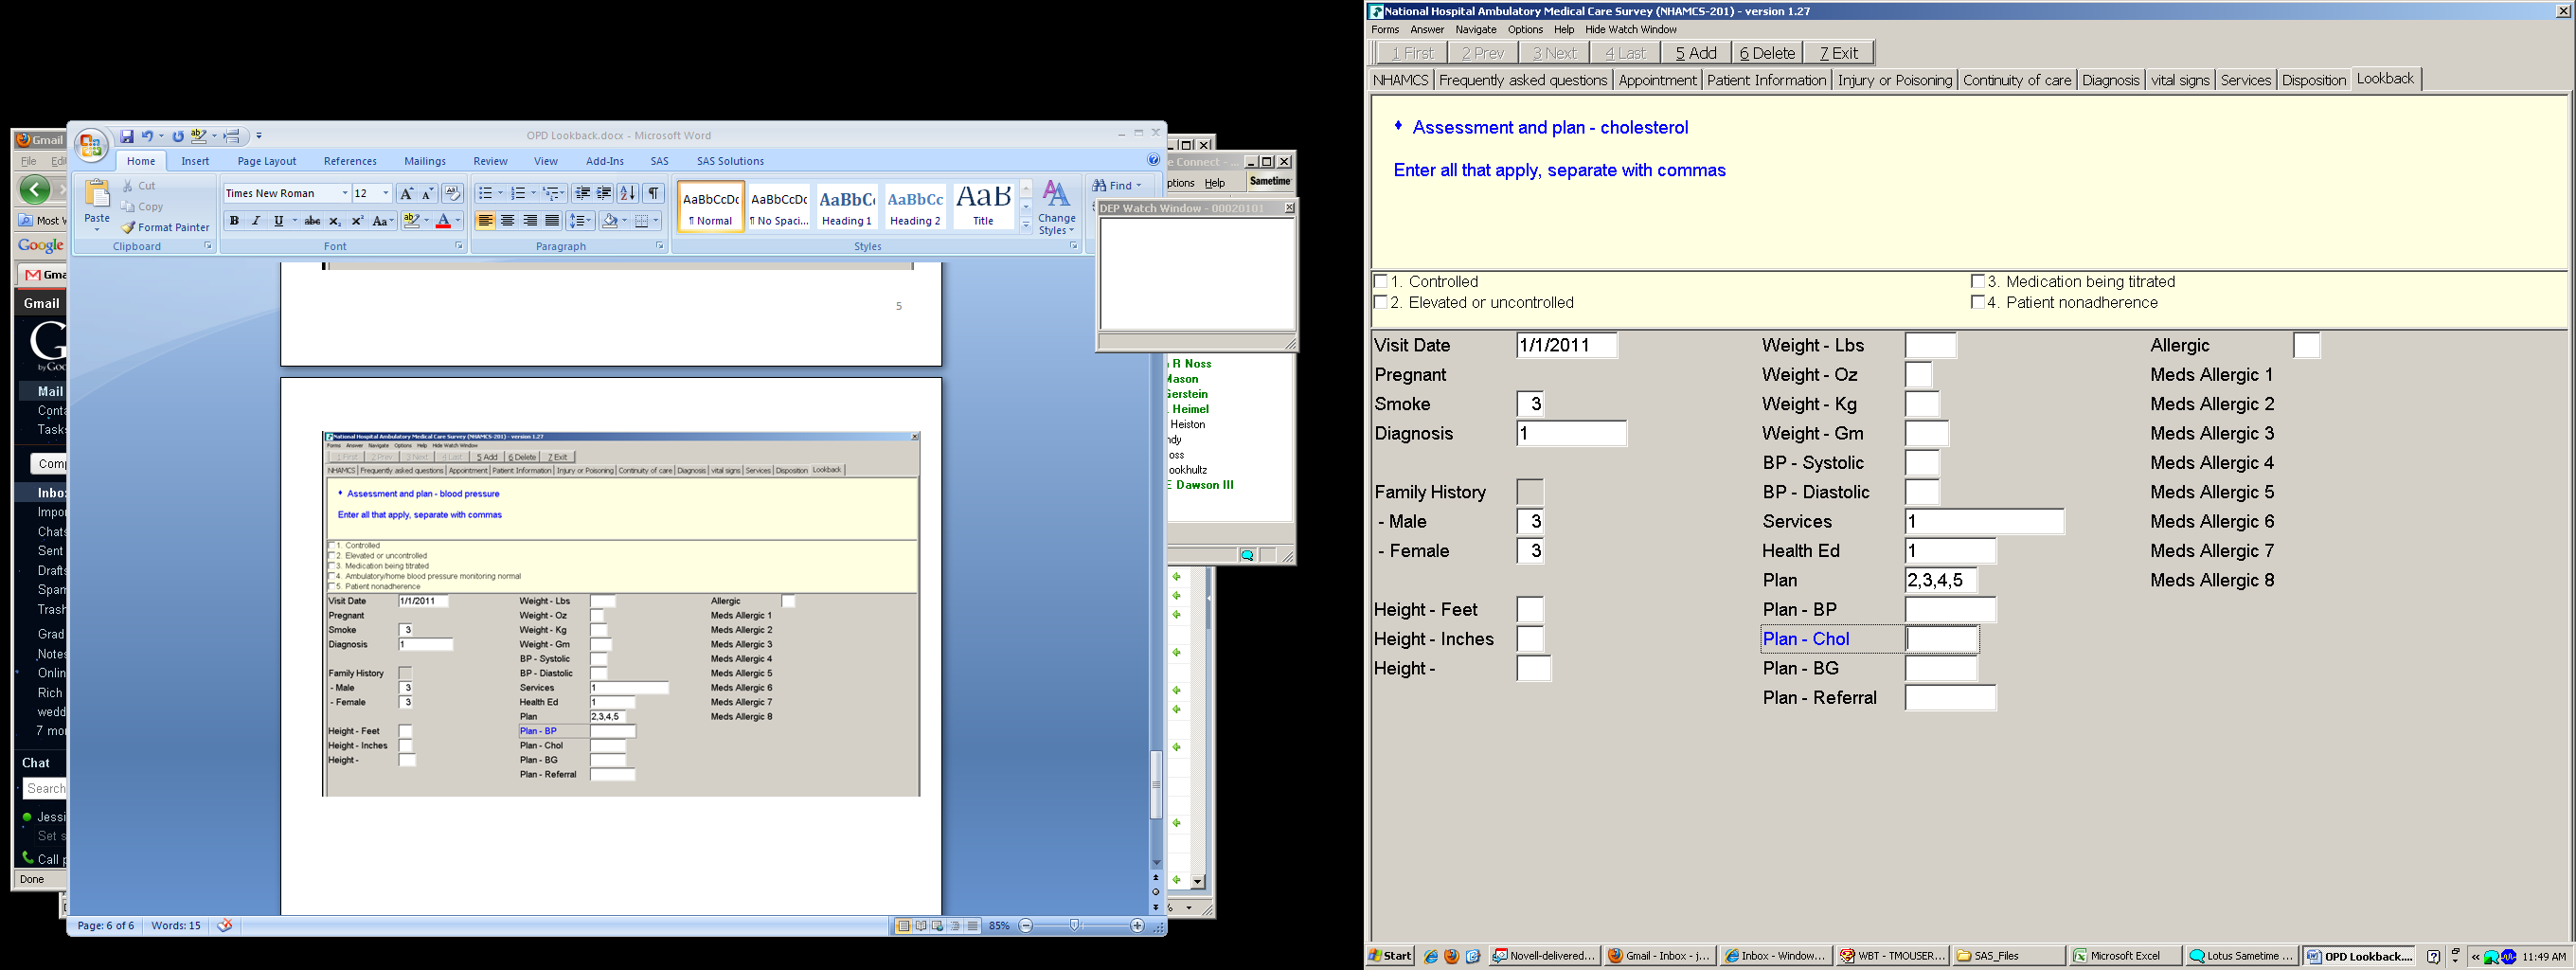
Task: Open SAS_Files folder from taskbar
Action: 2009,956
